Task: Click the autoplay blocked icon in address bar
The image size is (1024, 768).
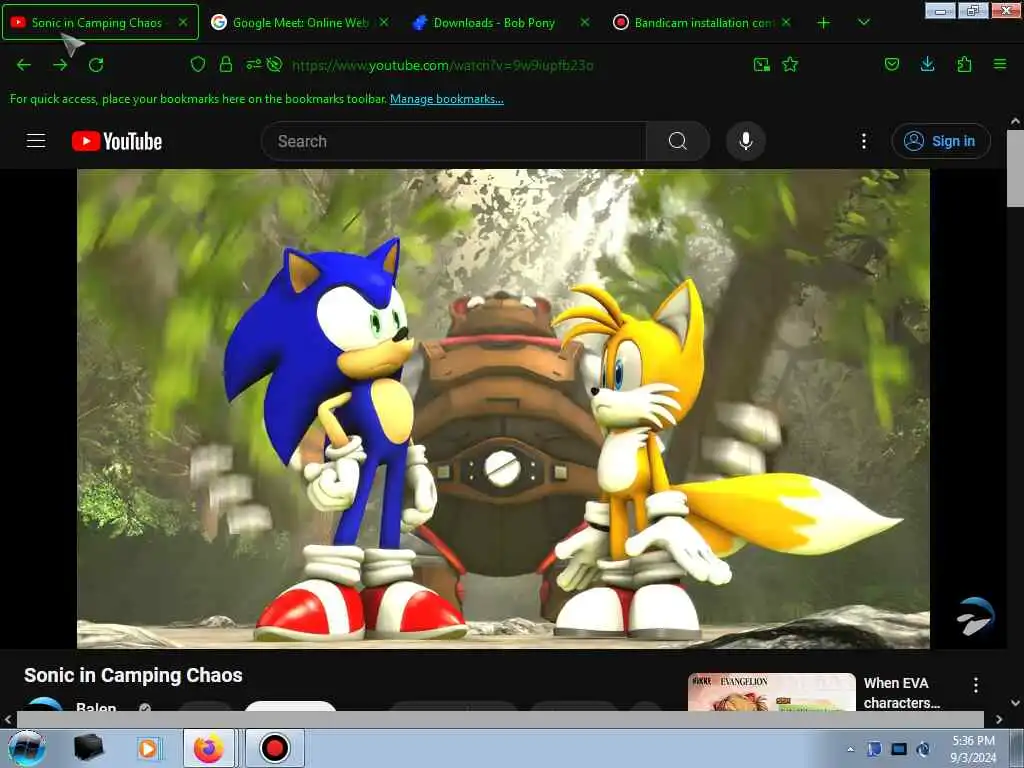Action: 275,64
